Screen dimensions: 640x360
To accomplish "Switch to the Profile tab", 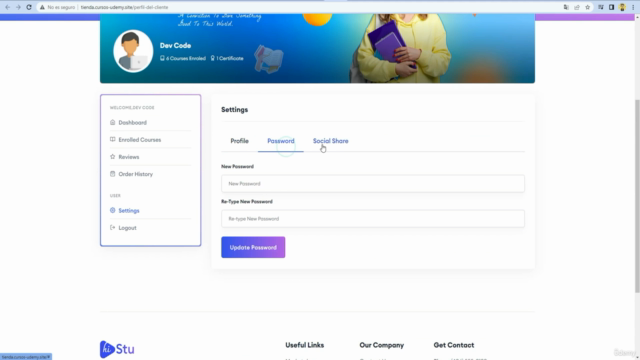I will [x=240, y=141].
